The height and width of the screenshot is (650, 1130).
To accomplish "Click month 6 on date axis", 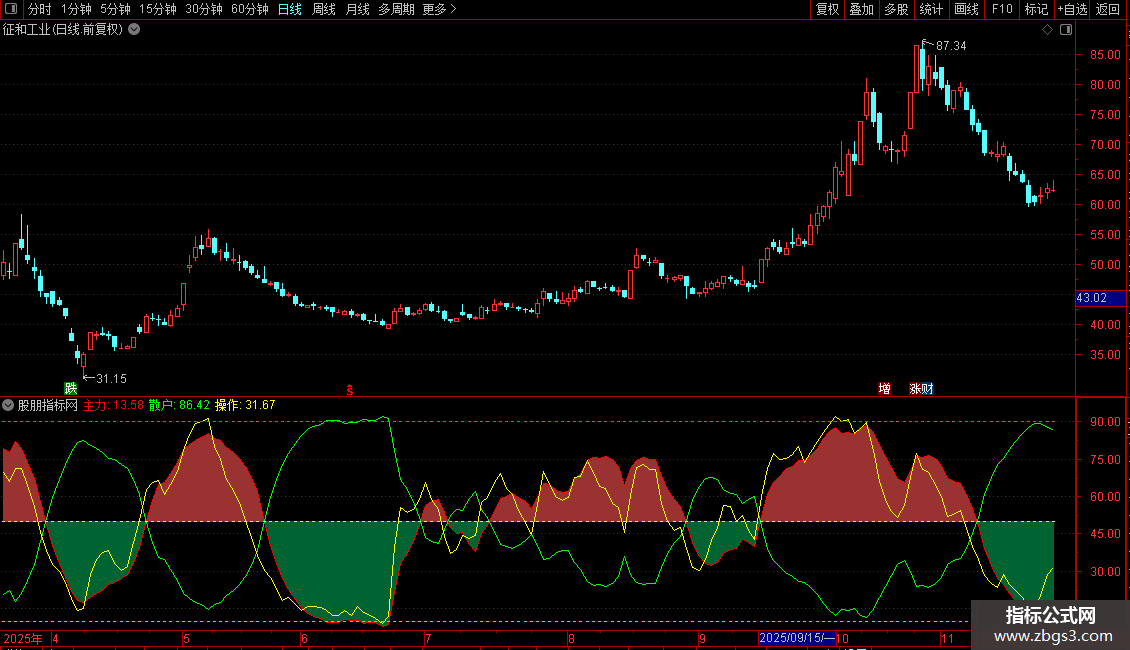I will coord(304,638).
